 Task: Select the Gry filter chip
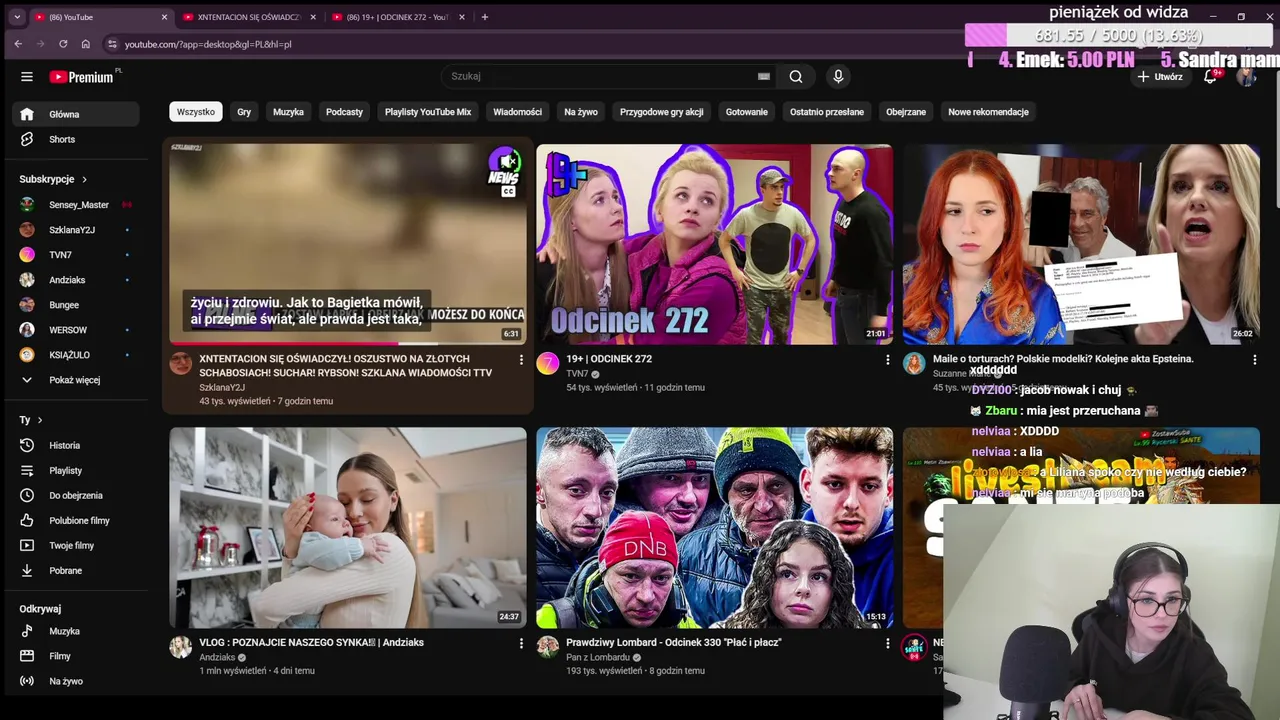(x=244, y=112)
